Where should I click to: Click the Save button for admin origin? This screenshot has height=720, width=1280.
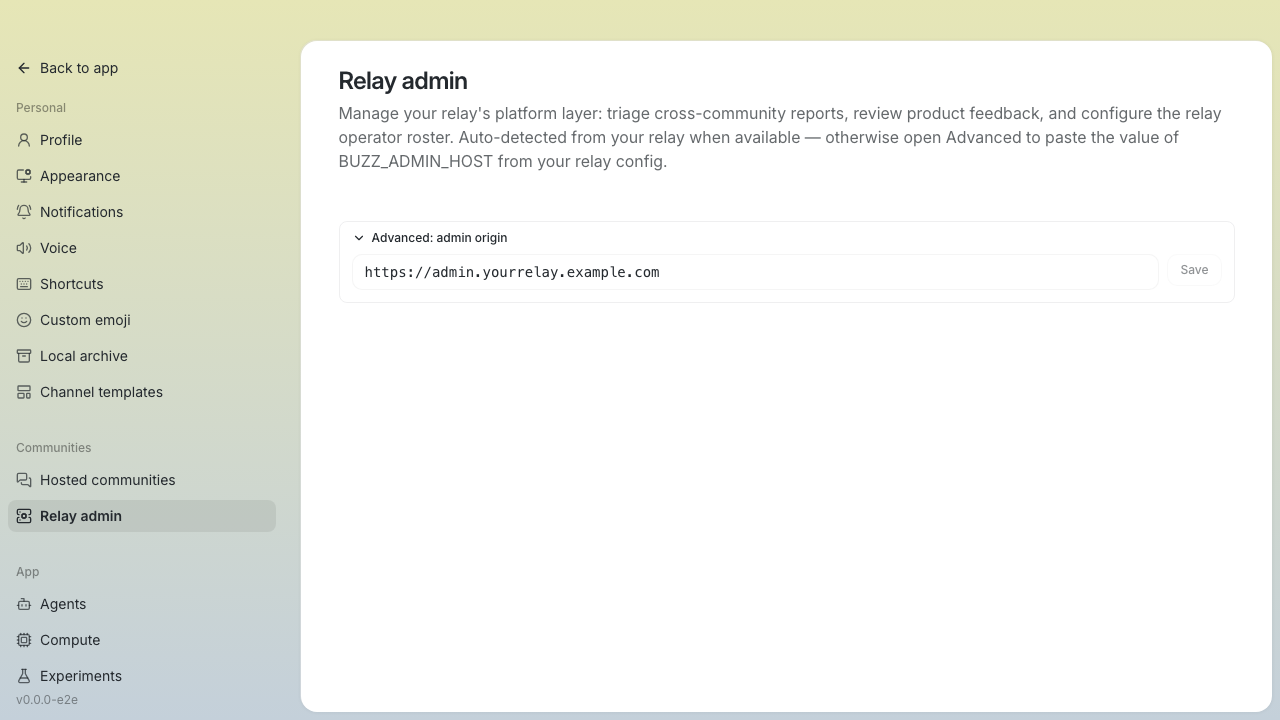pyautogui.click(x=1194, y=270)
